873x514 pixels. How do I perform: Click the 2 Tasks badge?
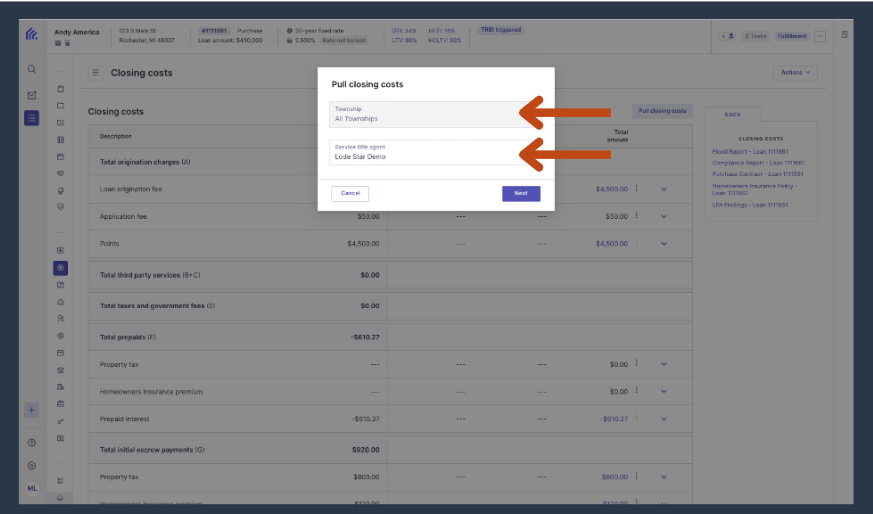click(x=756, y=36)
